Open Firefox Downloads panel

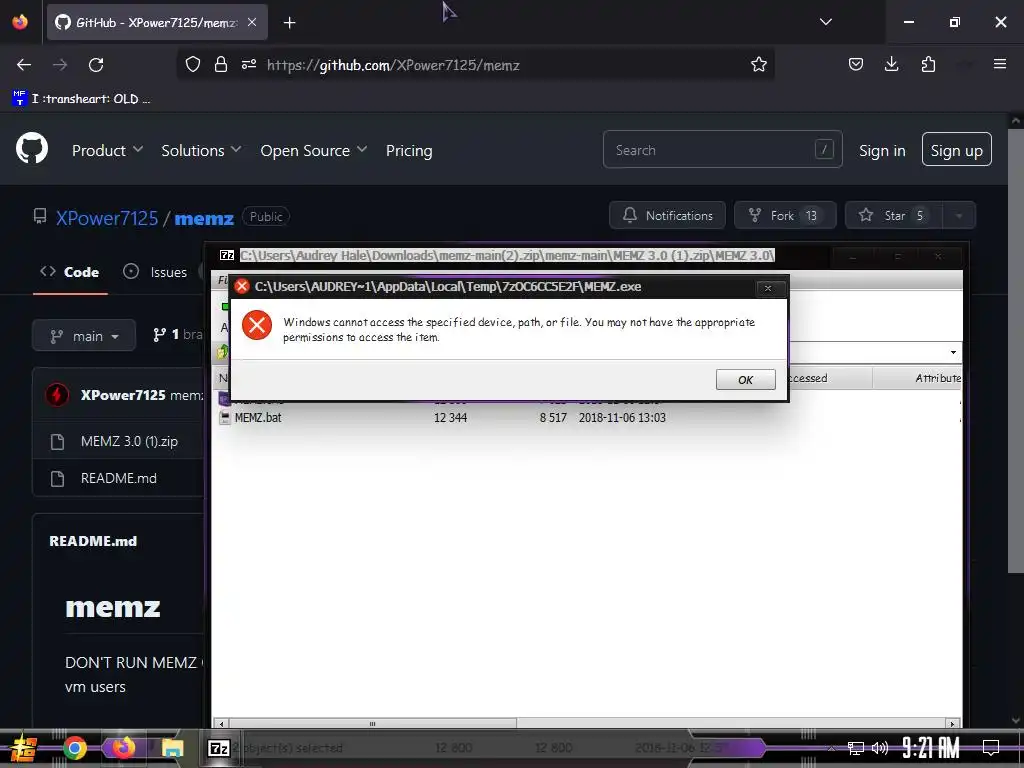tap(891, 64)
